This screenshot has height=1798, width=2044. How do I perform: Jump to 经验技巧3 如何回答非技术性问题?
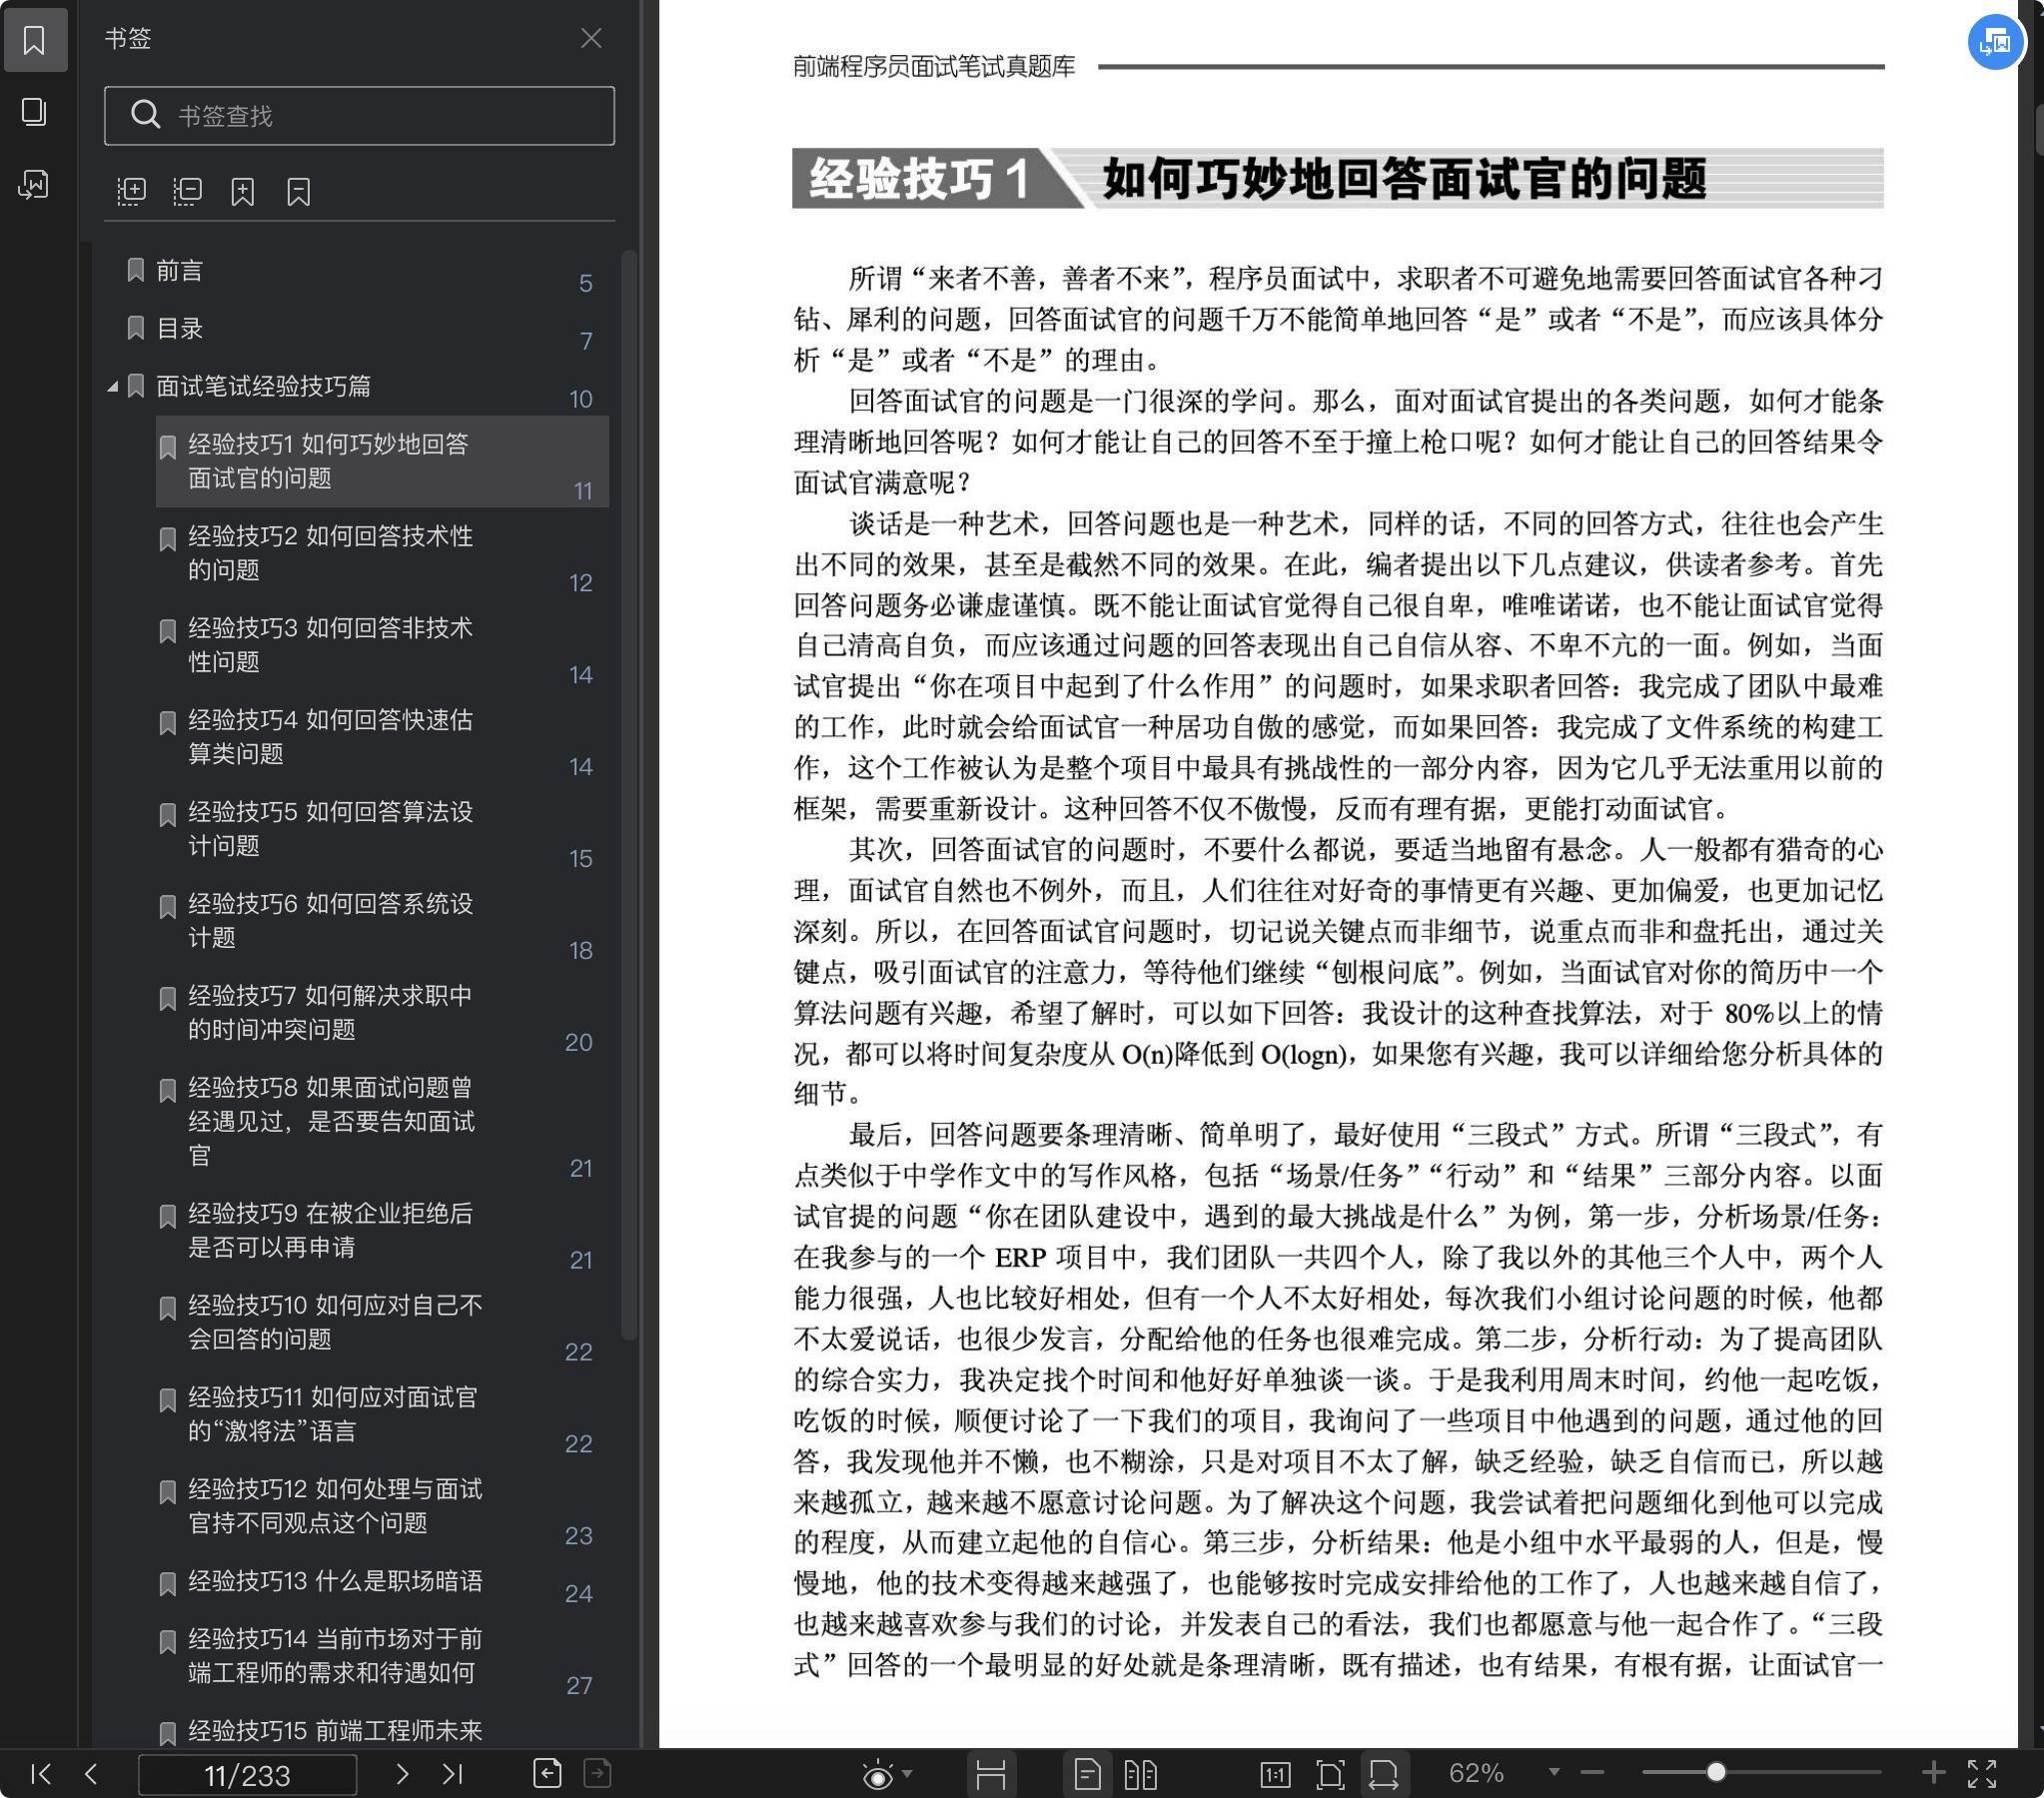tap(382, 646)
